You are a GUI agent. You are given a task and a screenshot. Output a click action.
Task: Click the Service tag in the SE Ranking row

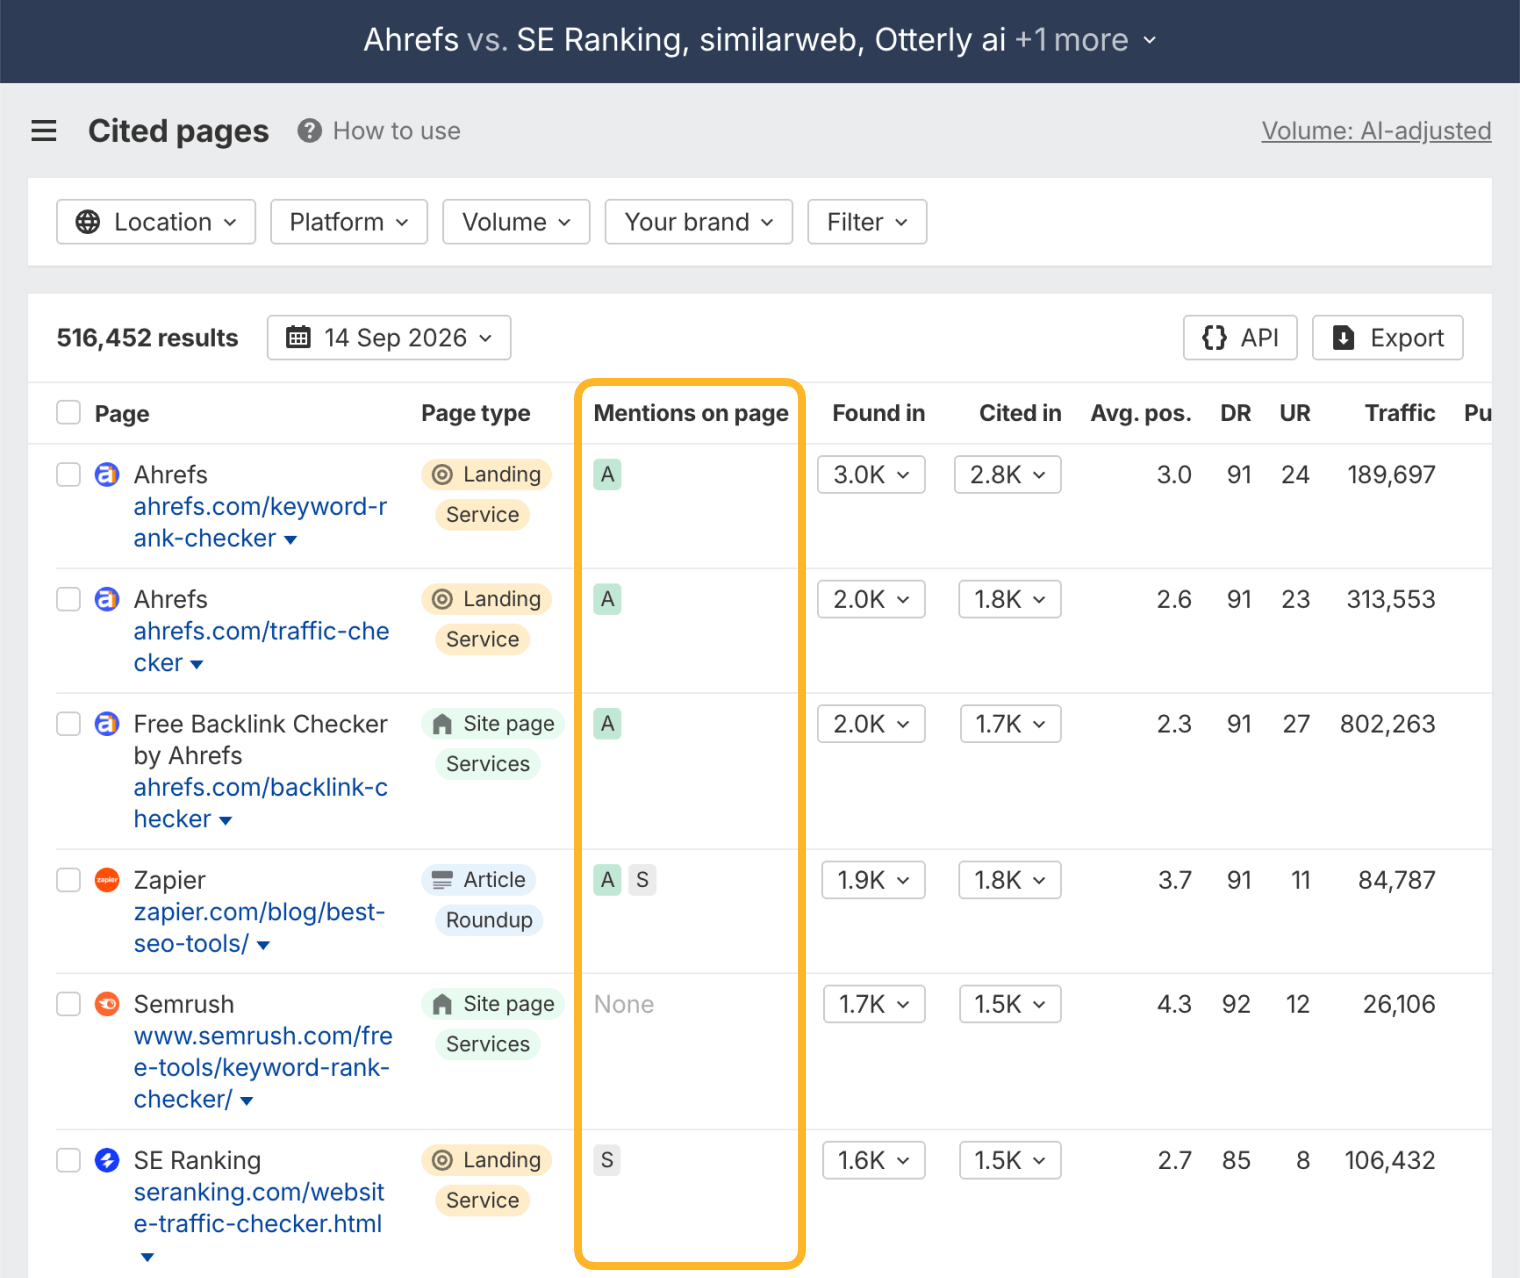(x=482, y=1200)
